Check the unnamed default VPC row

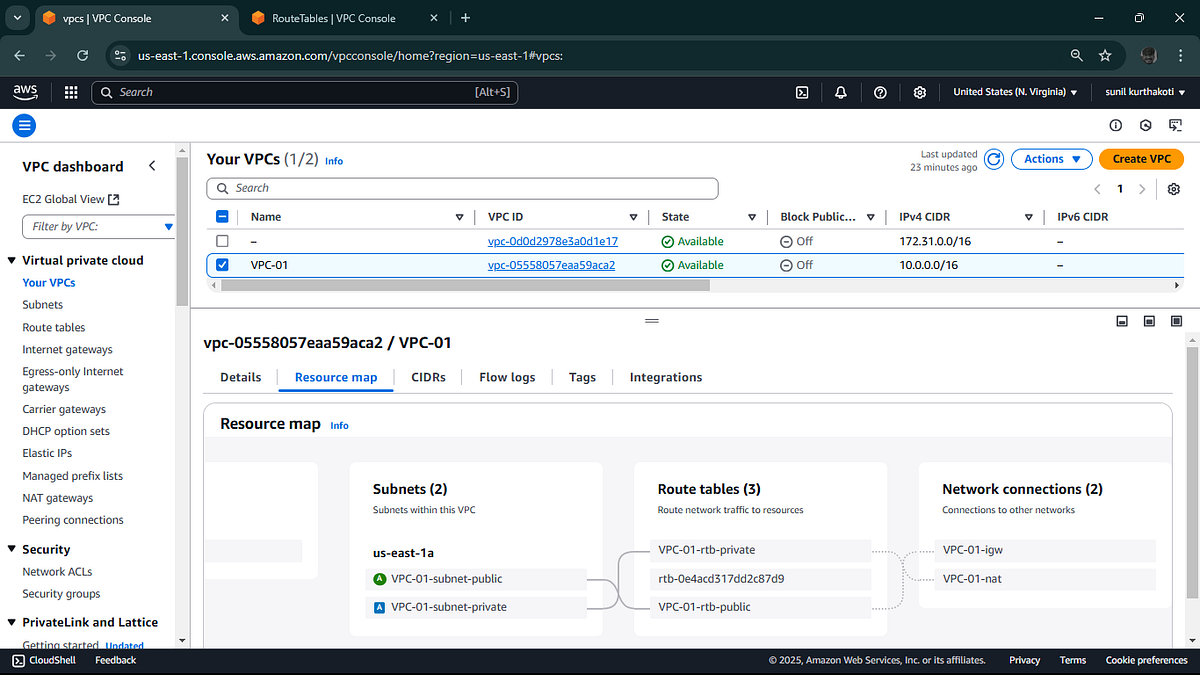click(222, 241)
